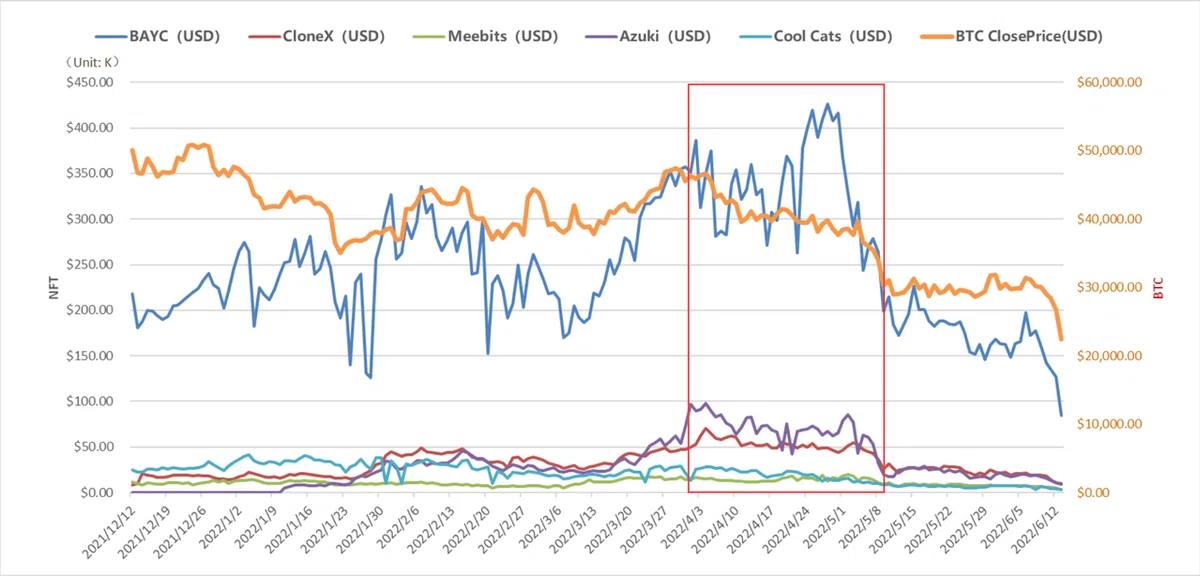Click the 2022/5/8 date label
This screenshot has width=1200, height=576.
point(861,529)
